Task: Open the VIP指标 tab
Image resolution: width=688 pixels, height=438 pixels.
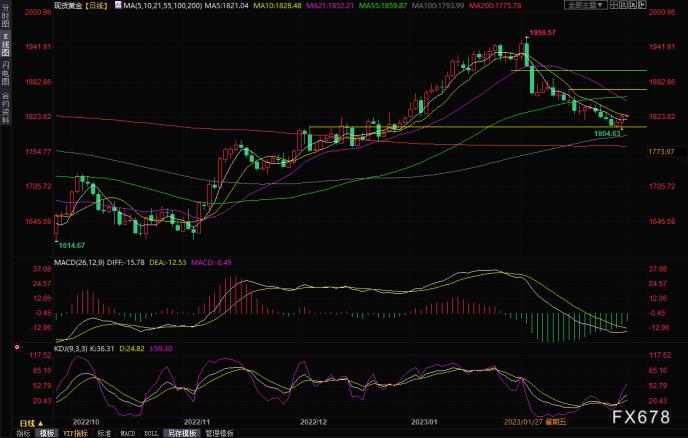Action: coord(75,433)
